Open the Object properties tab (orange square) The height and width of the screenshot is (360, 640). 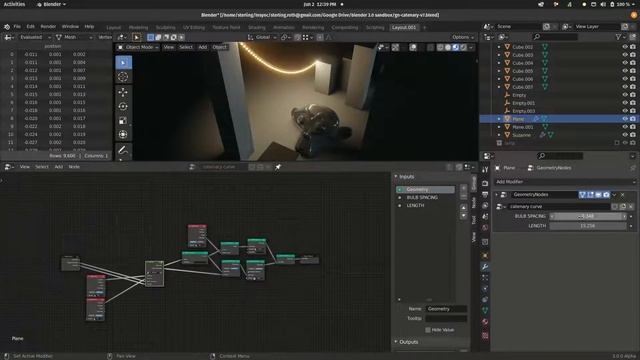point(485,256)
